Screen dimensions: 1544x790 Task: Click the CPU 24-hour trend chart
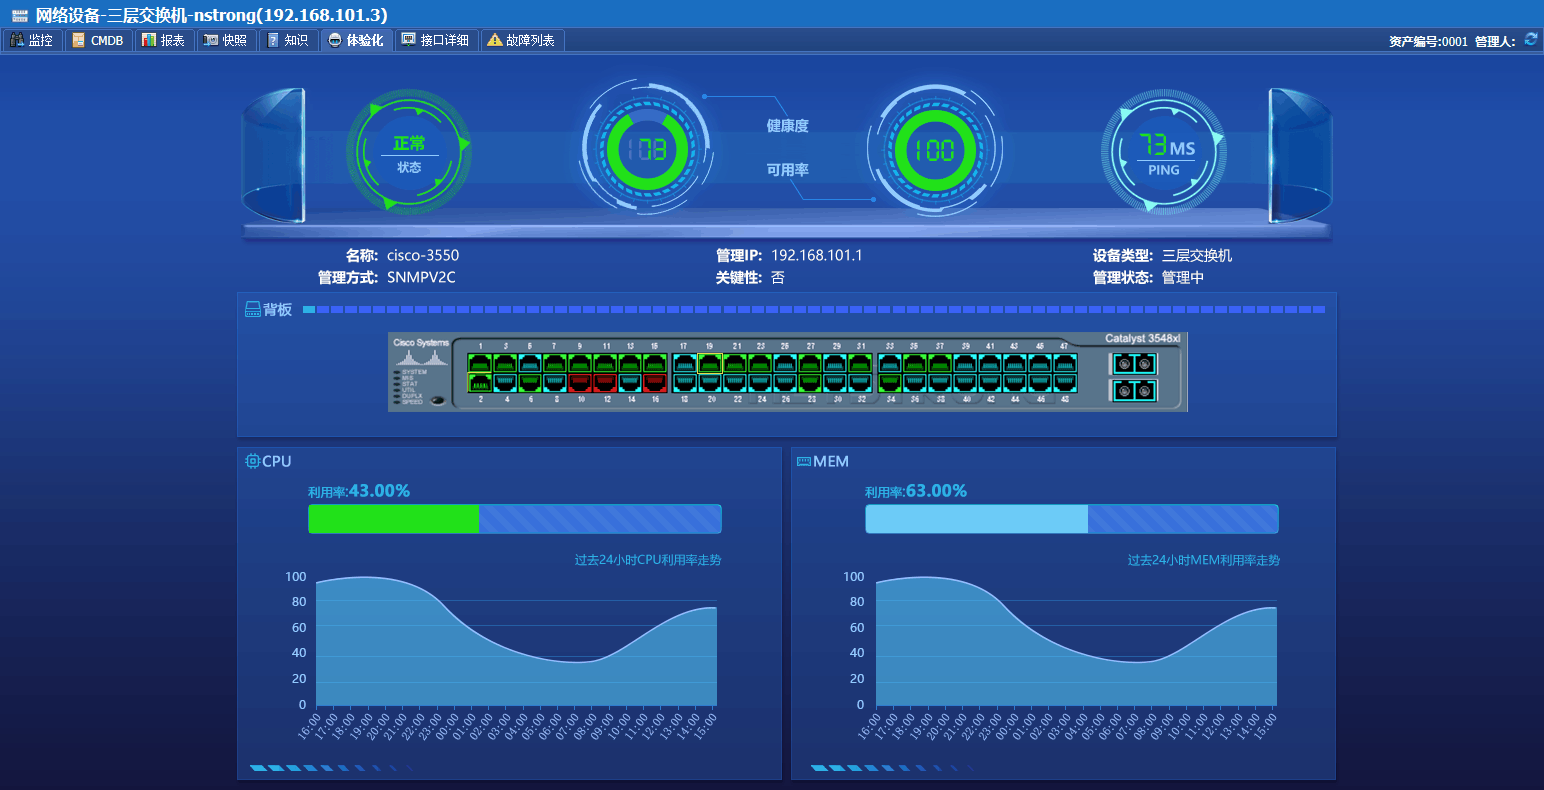516,641
